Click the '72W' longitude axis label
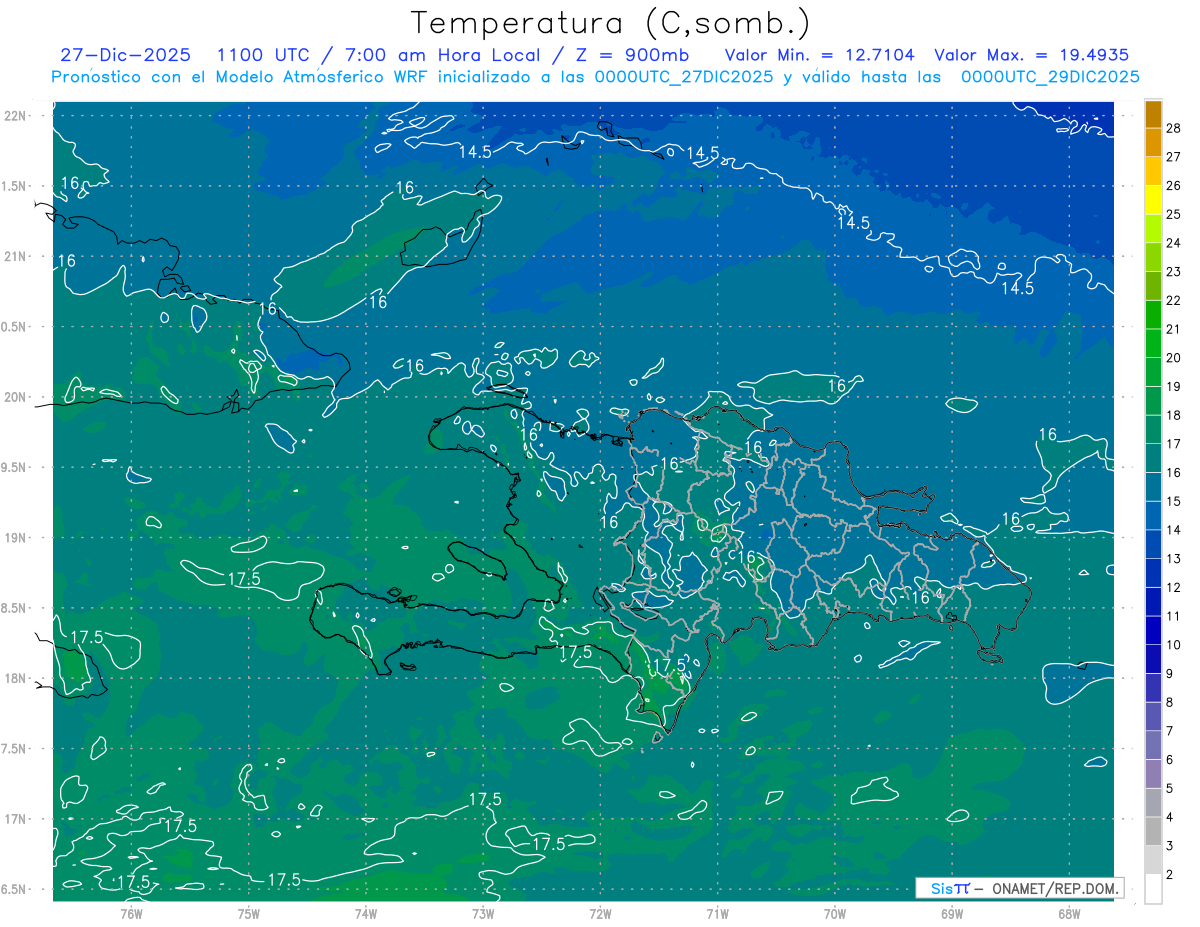Screen dimensions: 1200x927 click(600, 913)
